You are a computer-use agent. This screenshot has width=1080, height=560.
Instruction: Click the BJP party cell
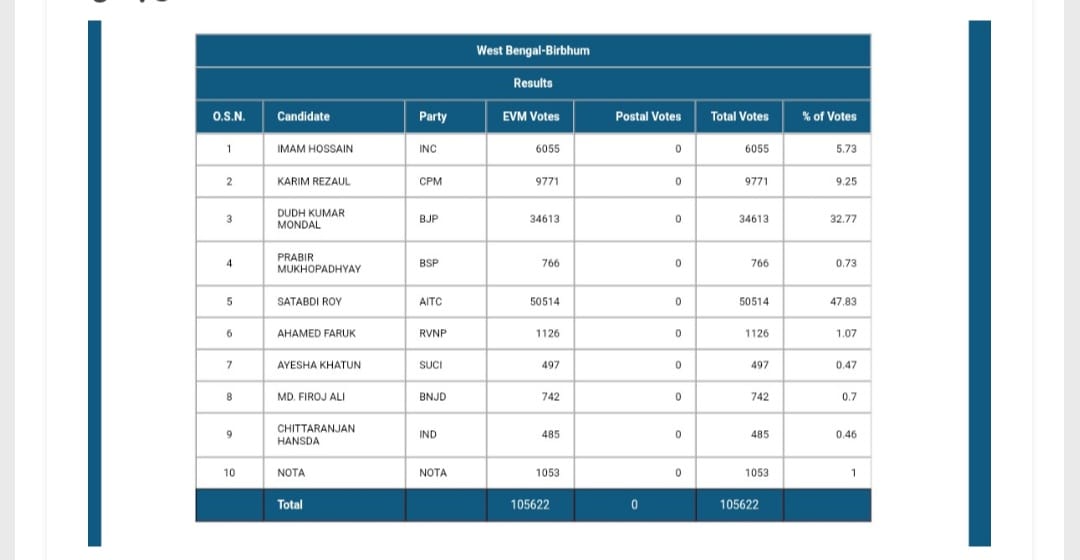coord(446,219)
